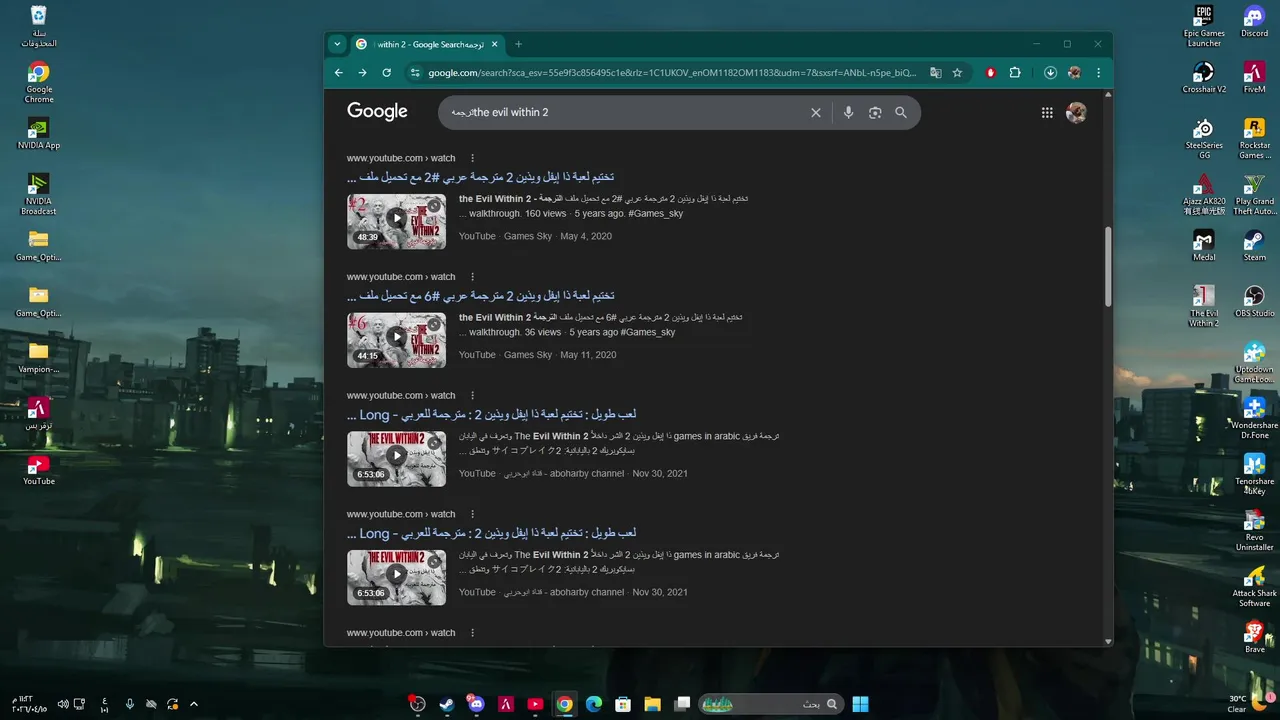The width and height of the screenshot is (1280, 720).
Task: Open Revo Uninstaller desktop icon
Action: pyautogui.click(x=1254, y=530)
